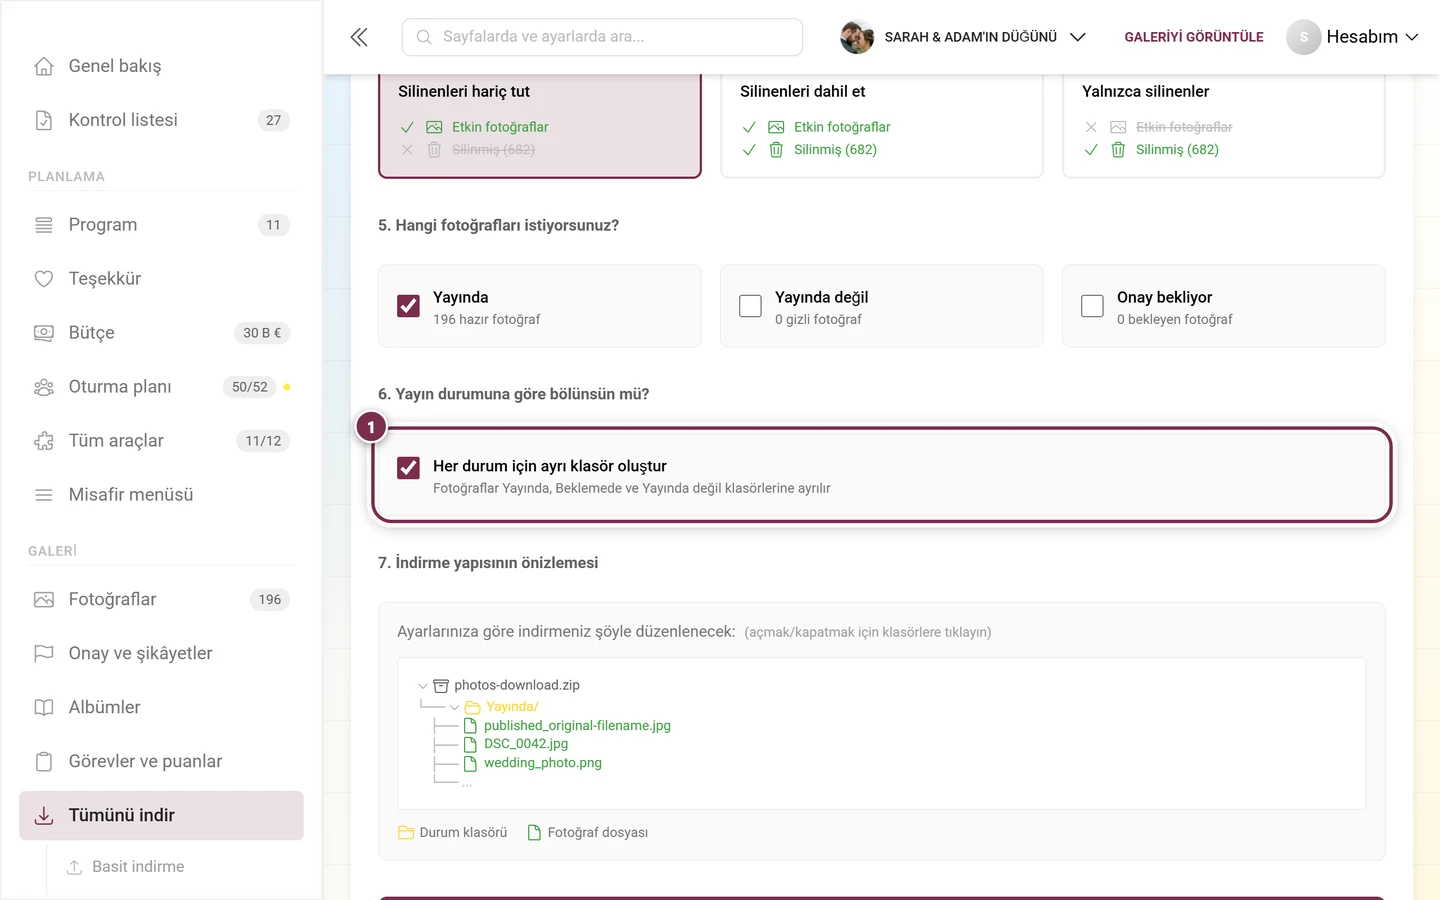Select published_original-filename.jpg in the preview
1440x900 pixels.
577,726
